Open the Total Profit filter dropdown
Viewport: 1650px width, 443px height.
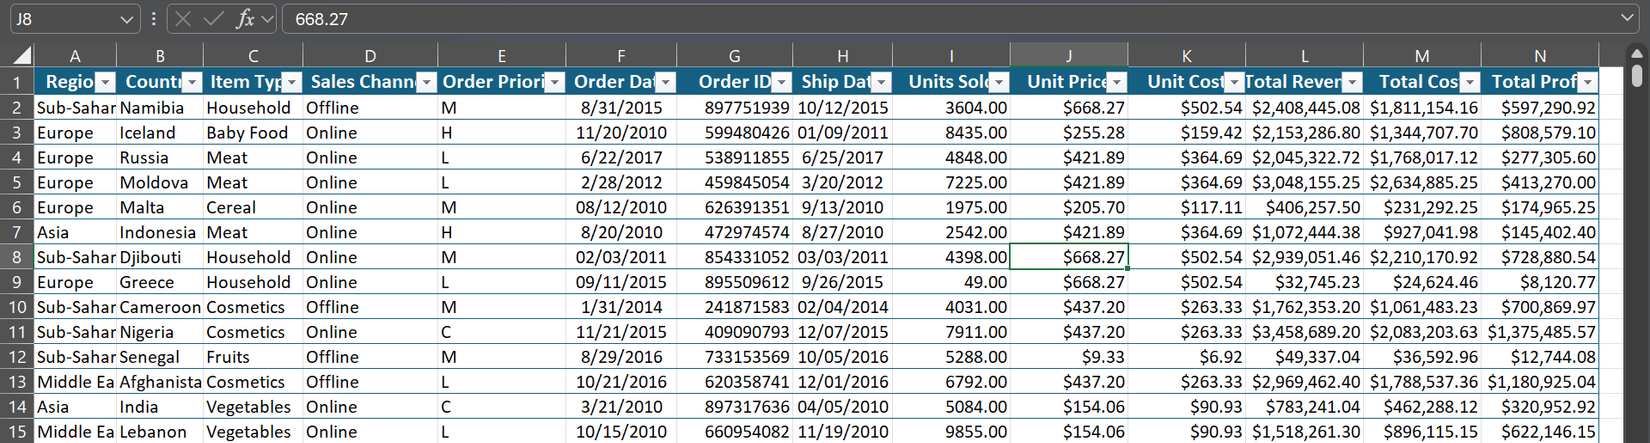tap(1587, 82)
